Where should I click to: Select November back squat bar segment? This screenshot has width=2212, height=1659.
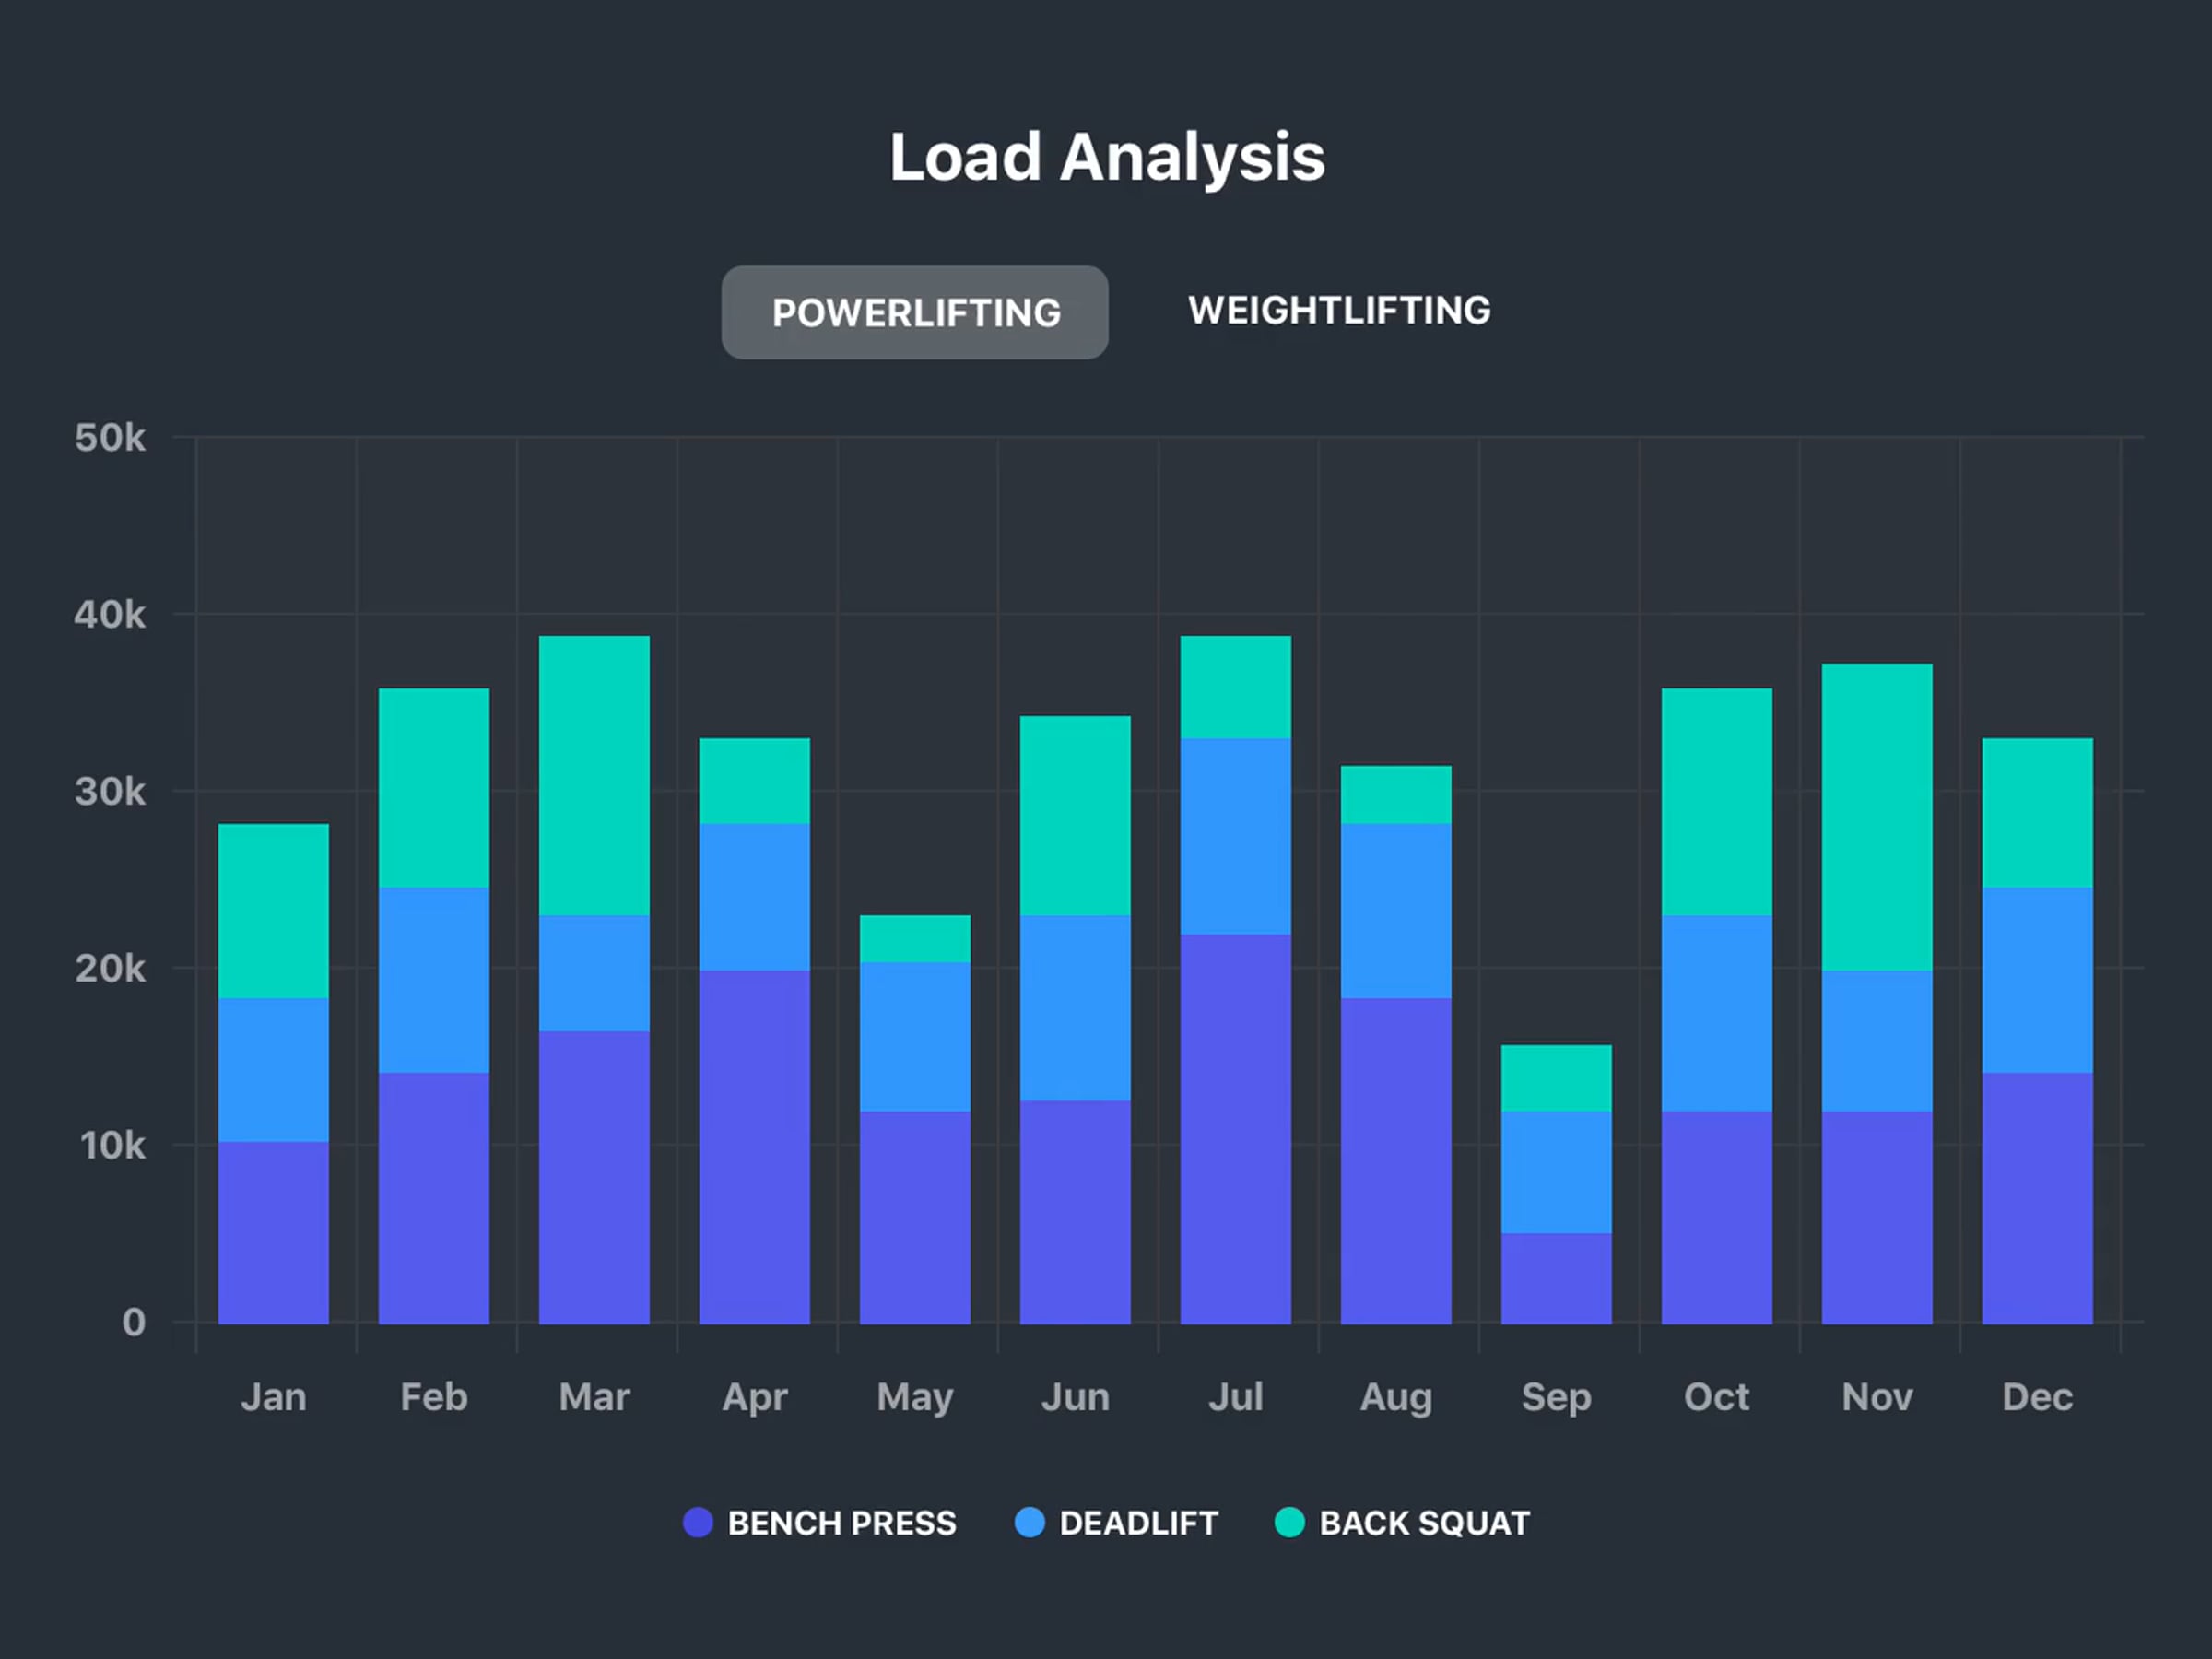pos(1876,816)
